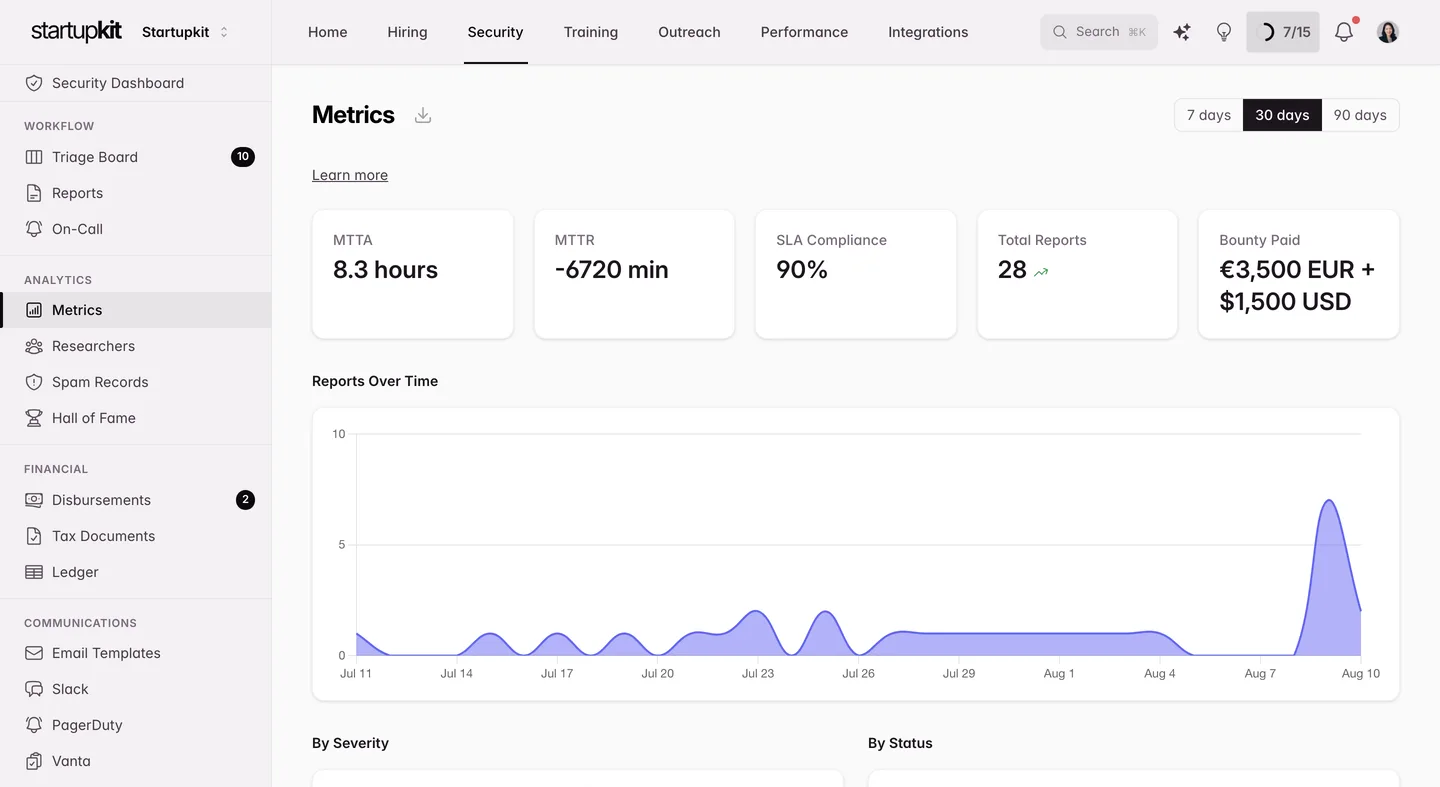
Task: Open the notifications bell icon
Action: click(x=1344, y=32)
